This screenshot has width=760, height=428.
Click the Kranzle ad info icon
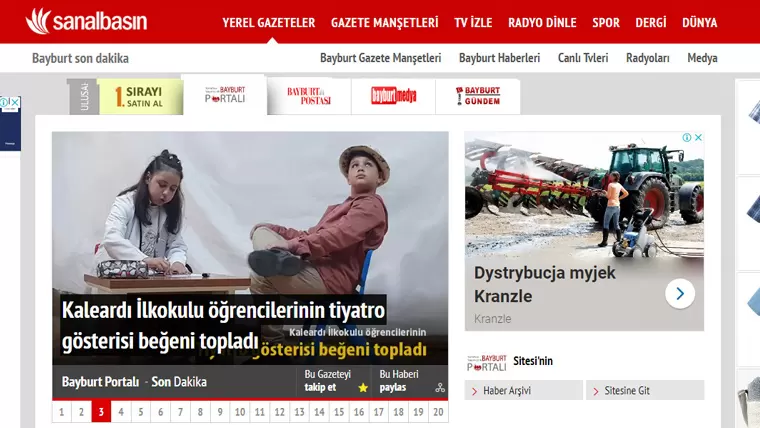pyautogui.click(x=687, y=138)
